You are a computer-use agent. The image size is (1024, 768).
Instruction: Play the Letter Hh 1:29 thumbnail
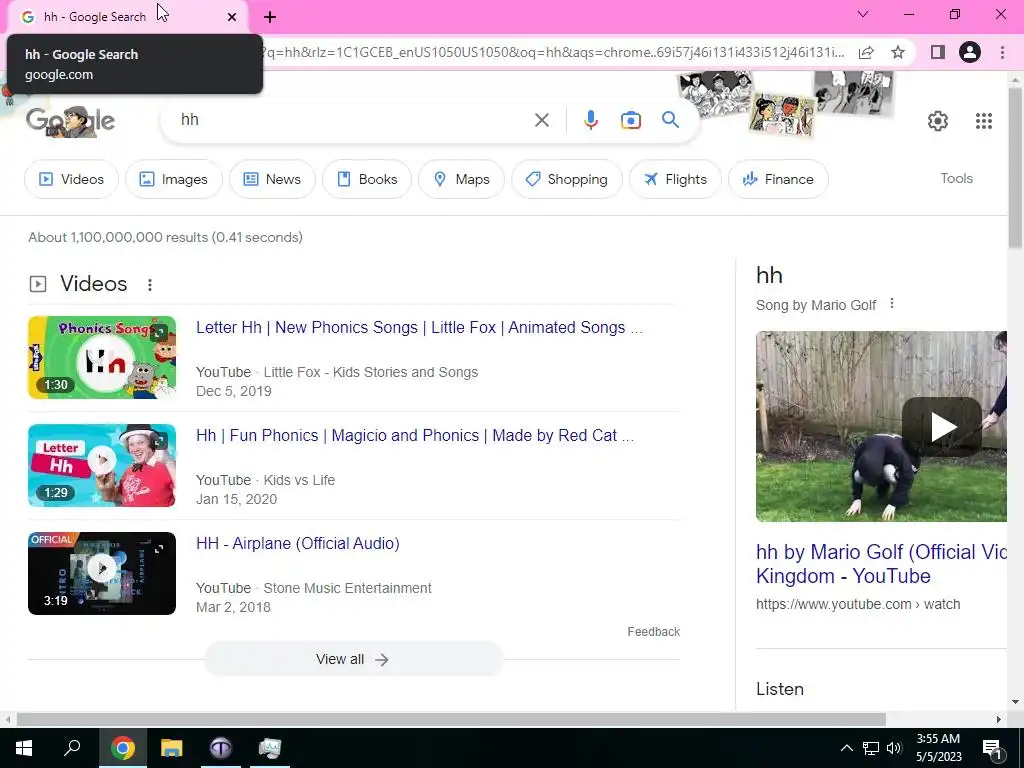coord(102,466)
